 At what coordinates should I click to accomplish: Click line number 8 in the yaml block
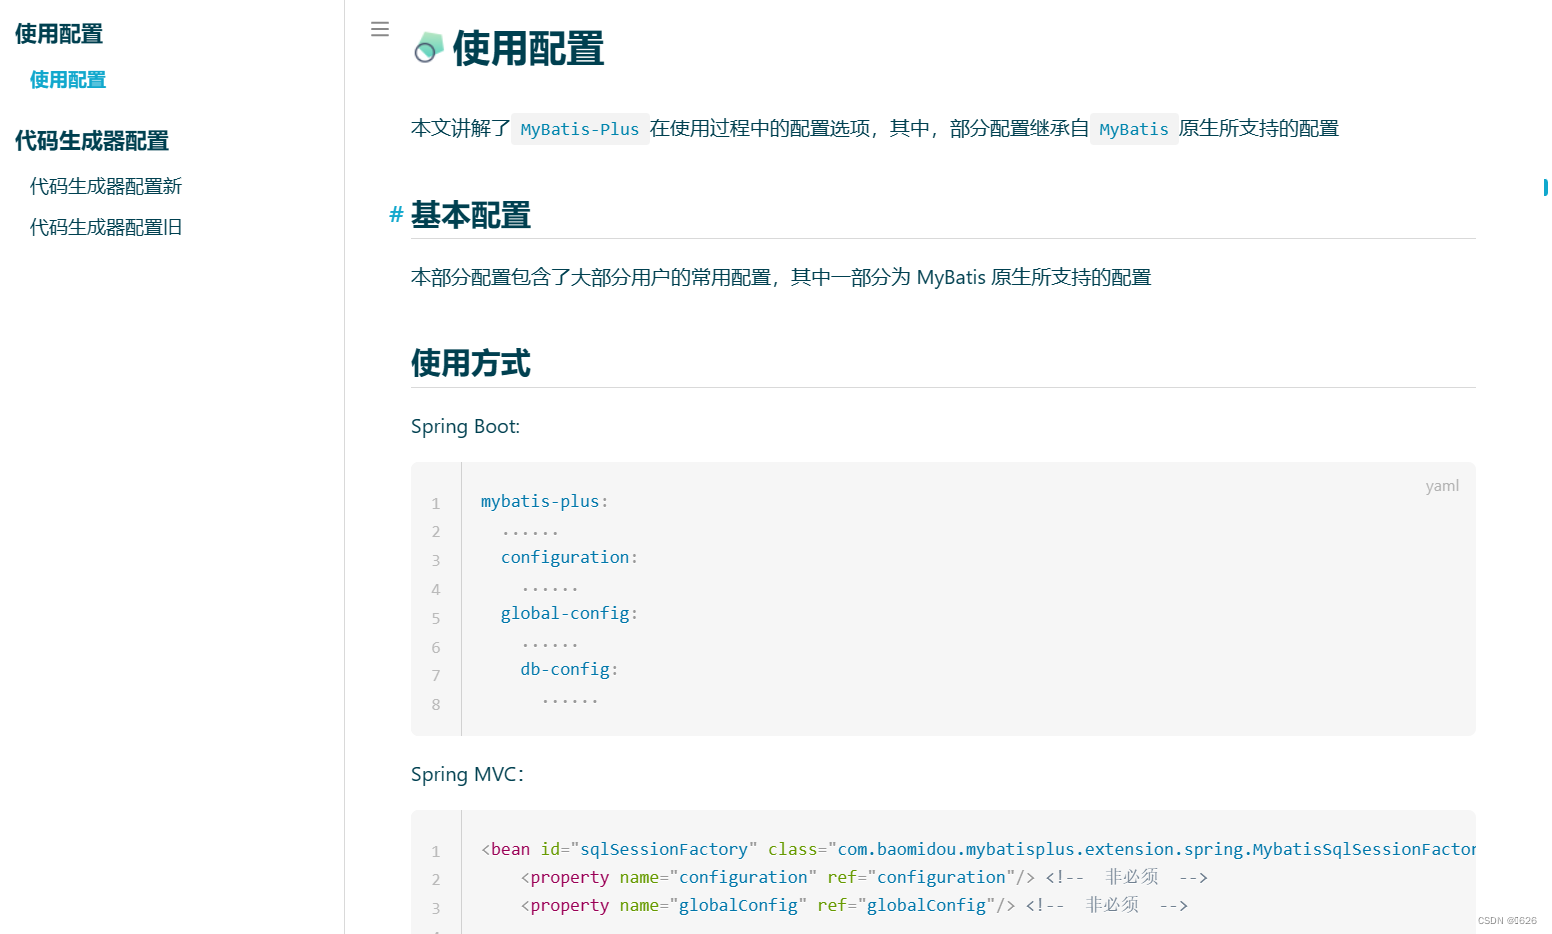[x=436, y=705]
